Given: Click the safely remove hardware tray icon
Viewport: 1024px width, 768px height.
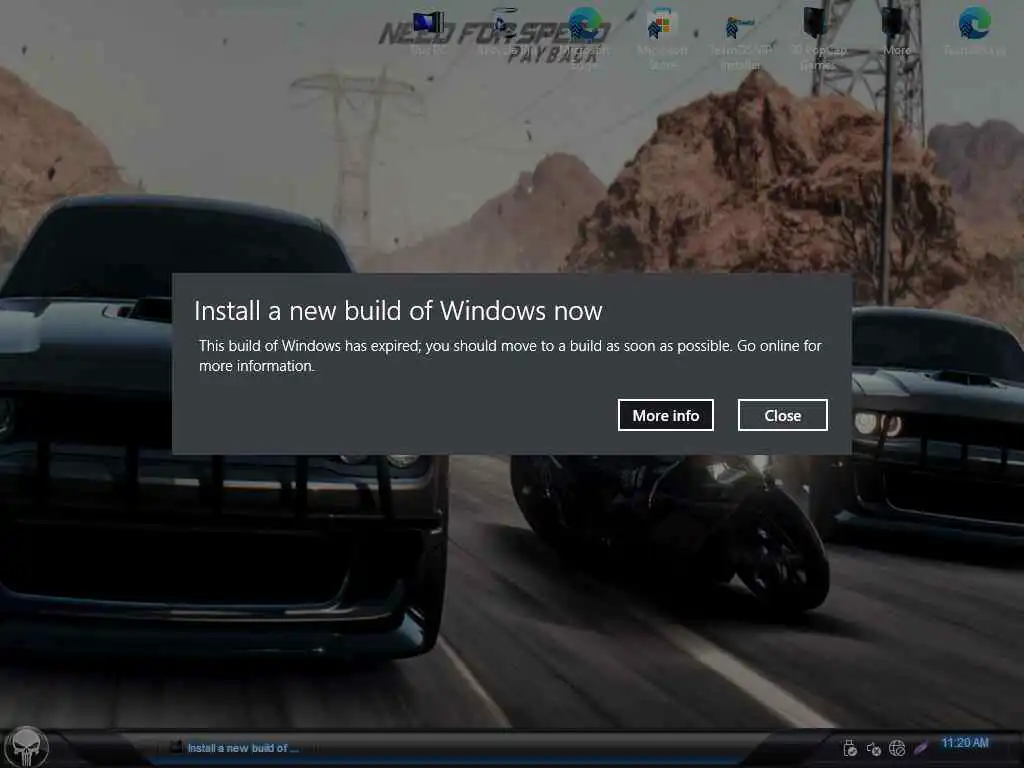Looking at the screenshot, I should coord(850,748).
